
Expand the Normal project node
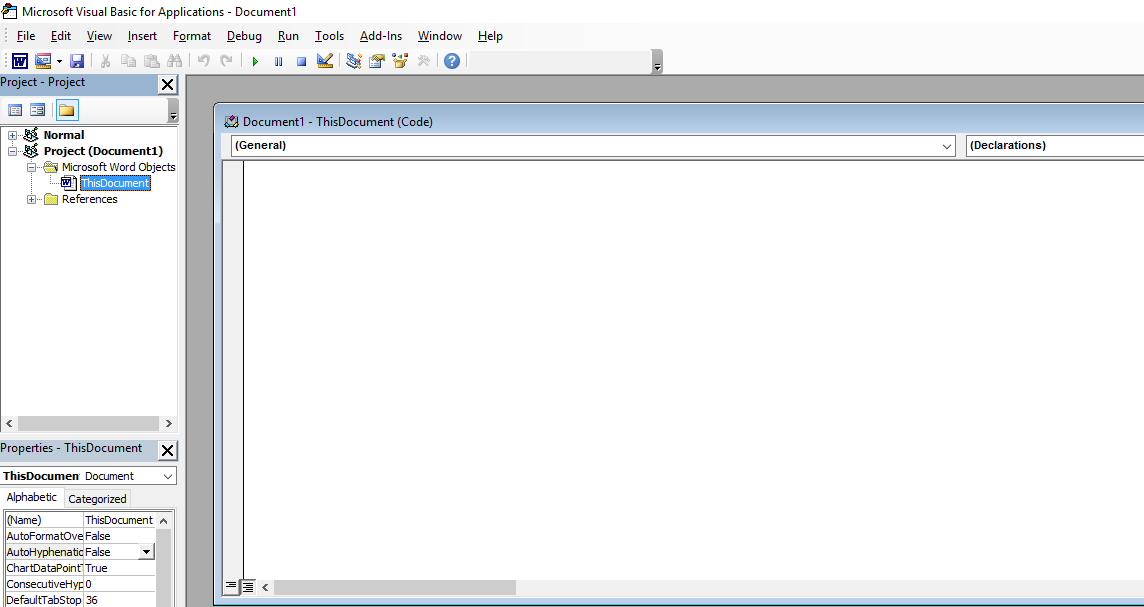click(12, 136)
